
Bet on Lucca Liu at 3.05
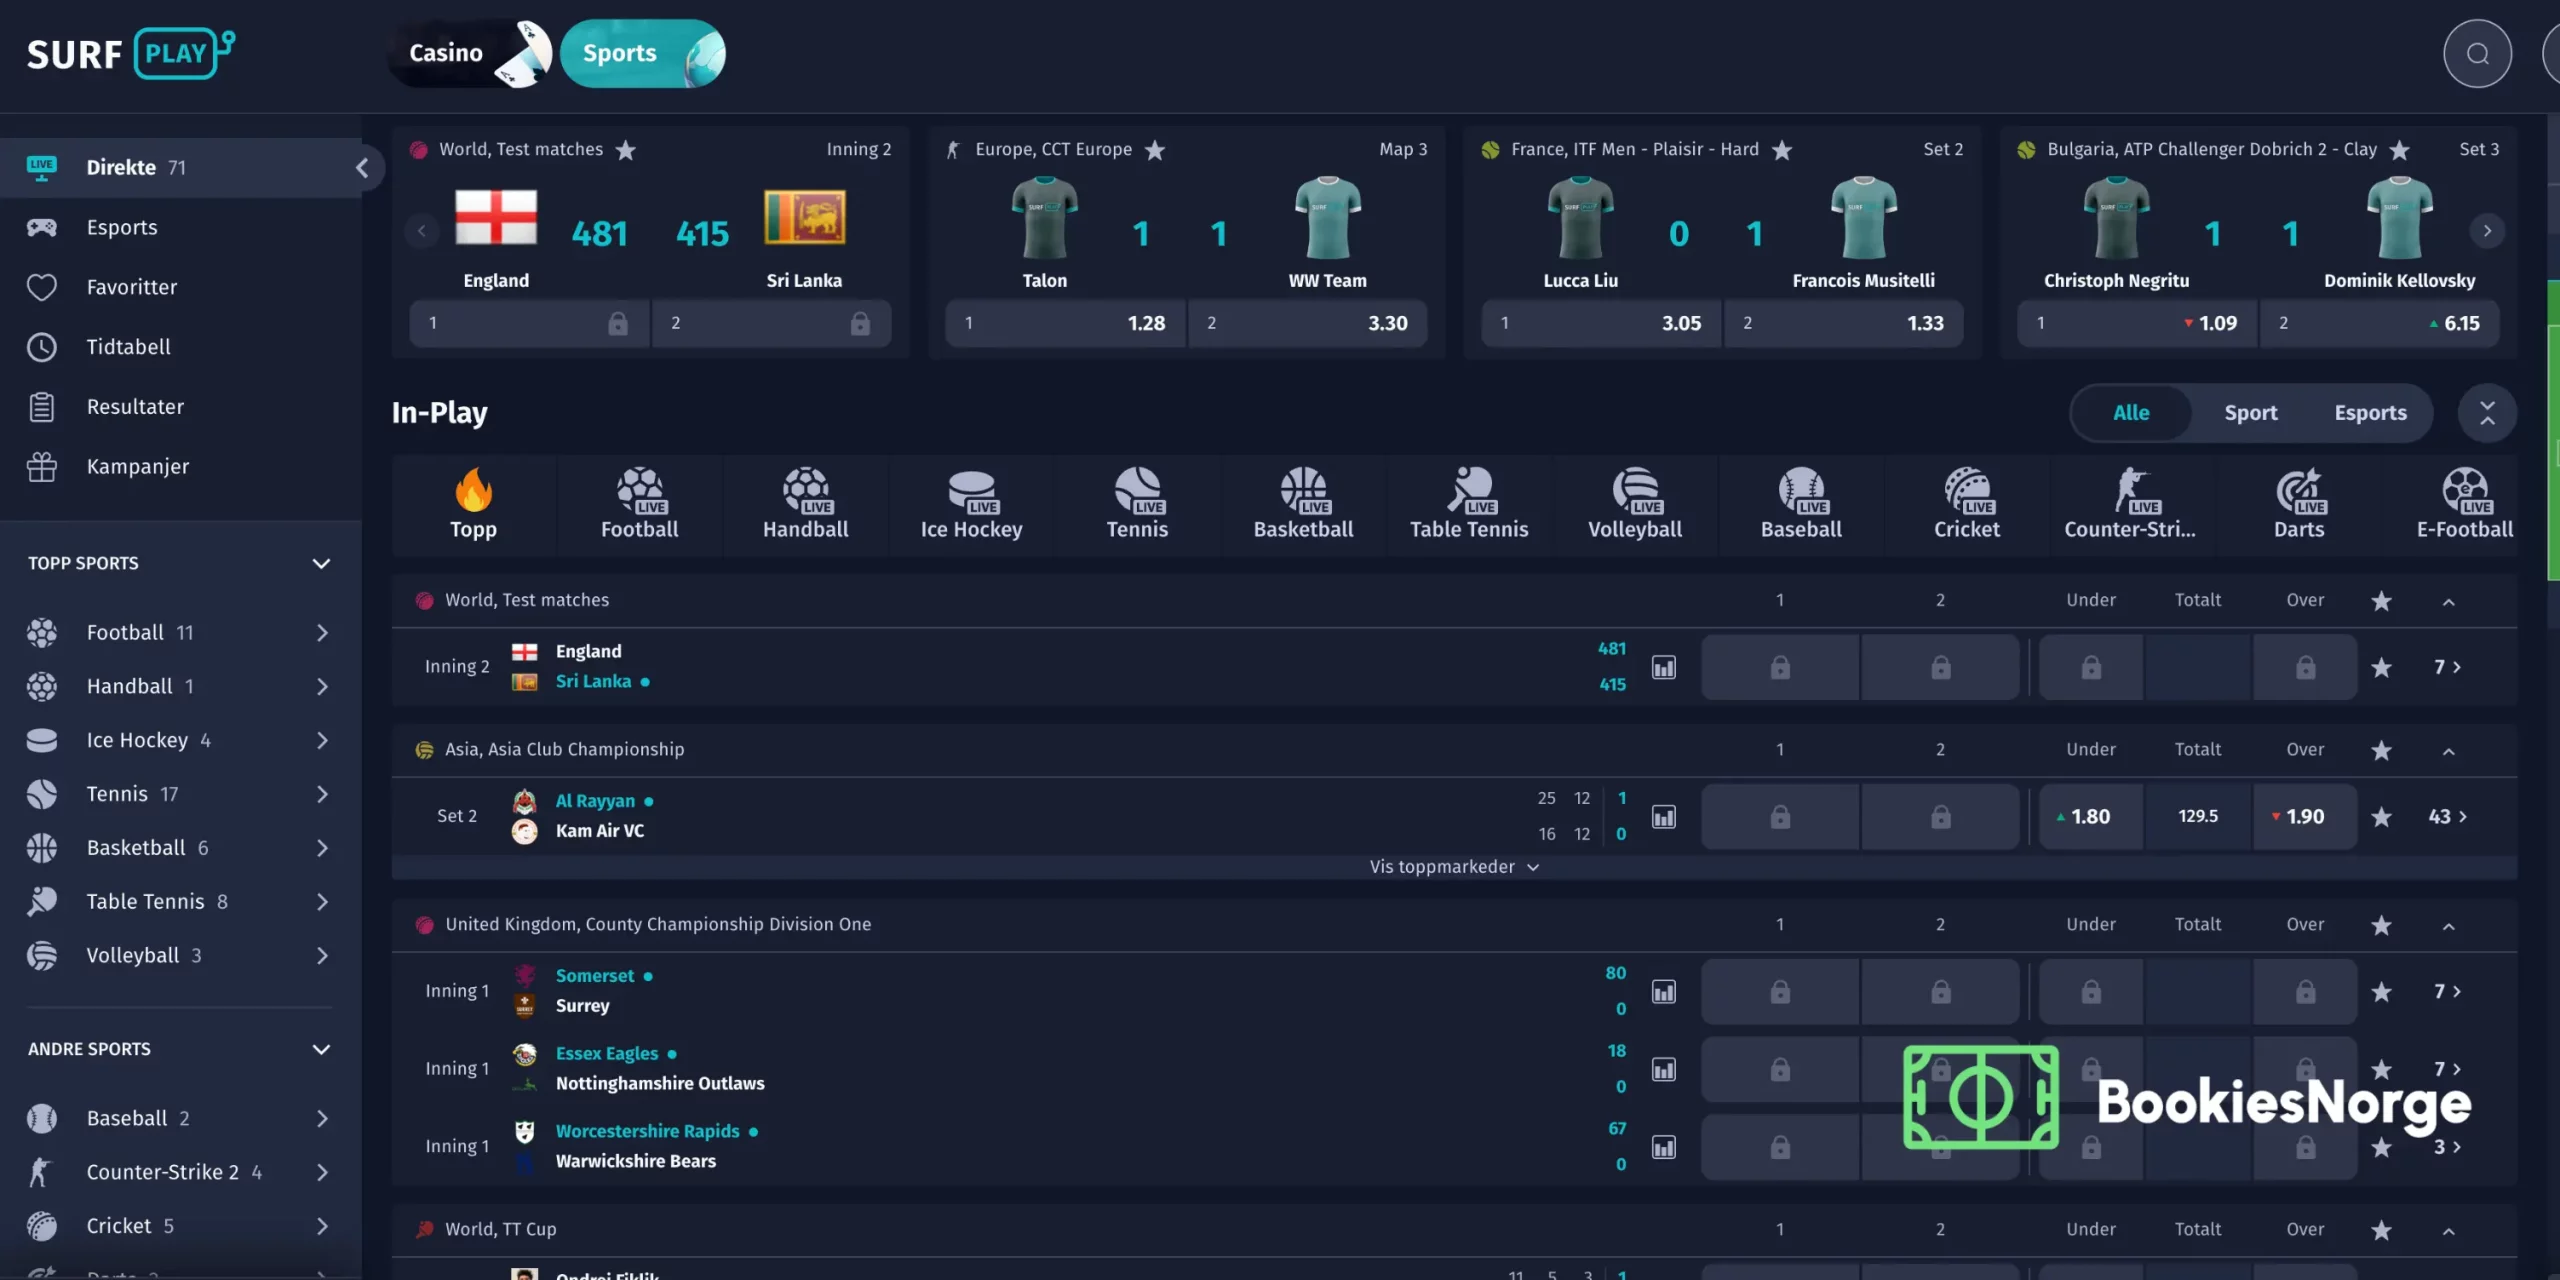(1602, 323)
